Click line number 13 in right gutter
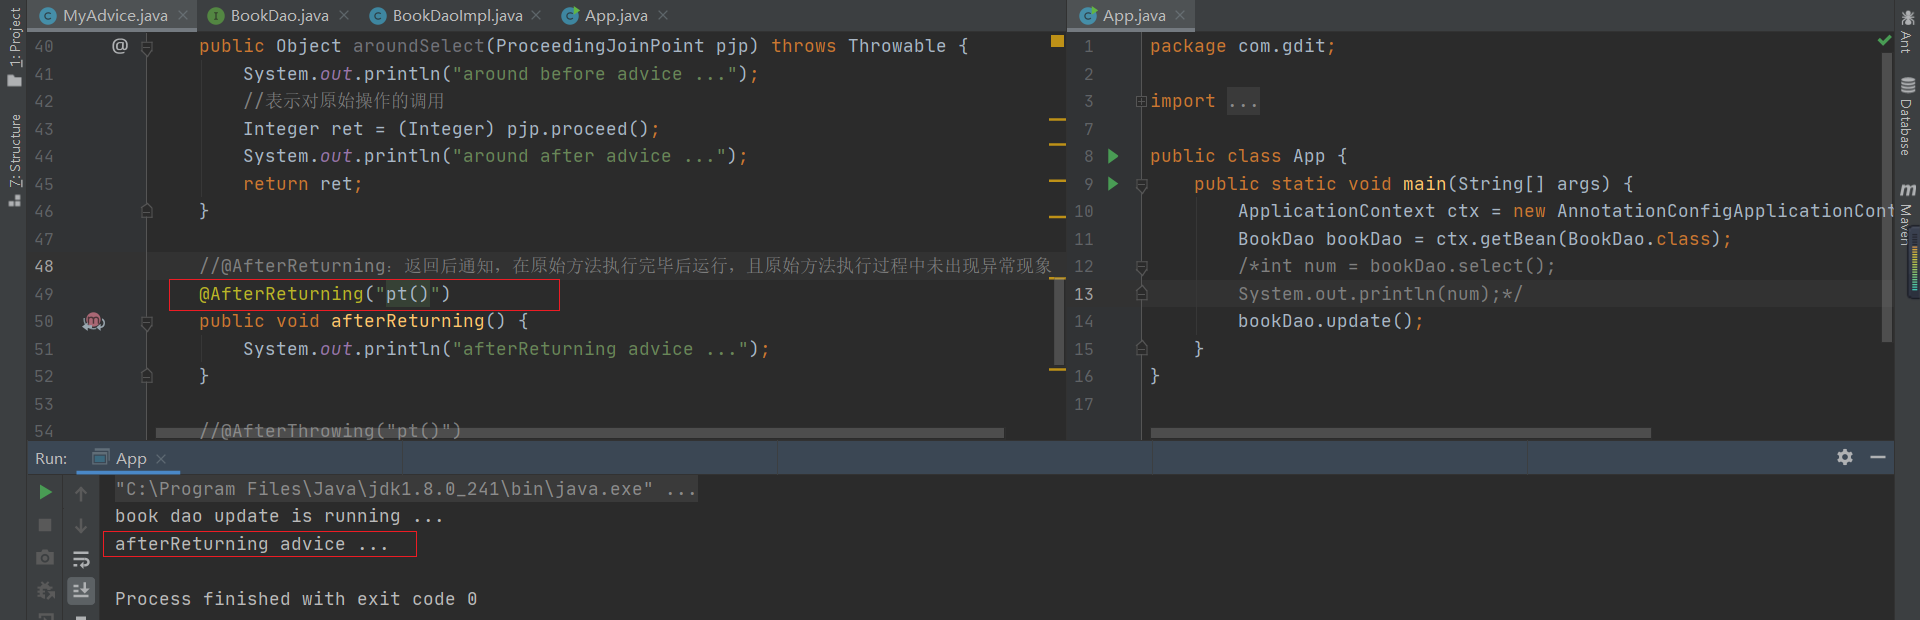The image size is (1920, 620). (x=1084, y=294)
